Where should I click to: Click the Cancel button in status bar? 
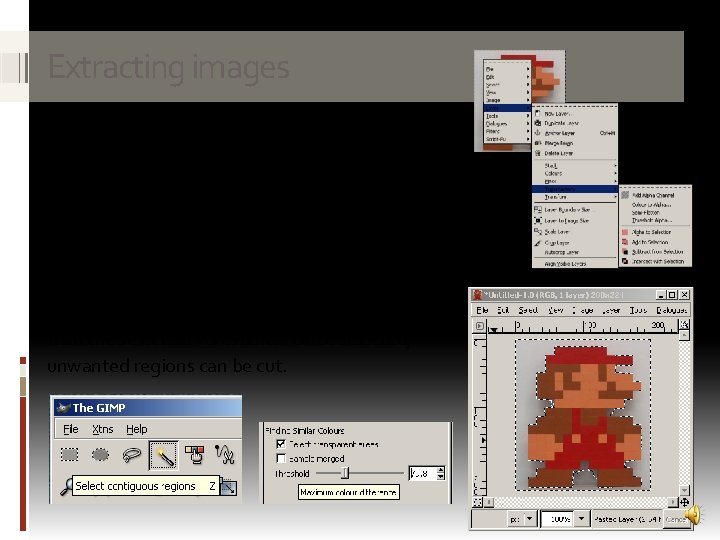pyautogui.click(x=675, y=519)
